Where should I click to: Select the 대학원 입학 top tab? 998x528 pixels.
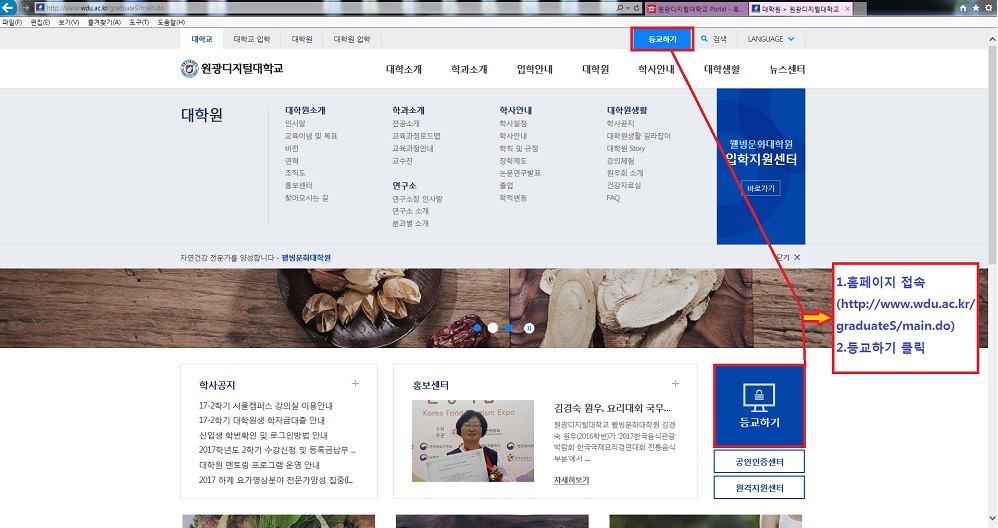pyautogui.click(x=351, y=39)
